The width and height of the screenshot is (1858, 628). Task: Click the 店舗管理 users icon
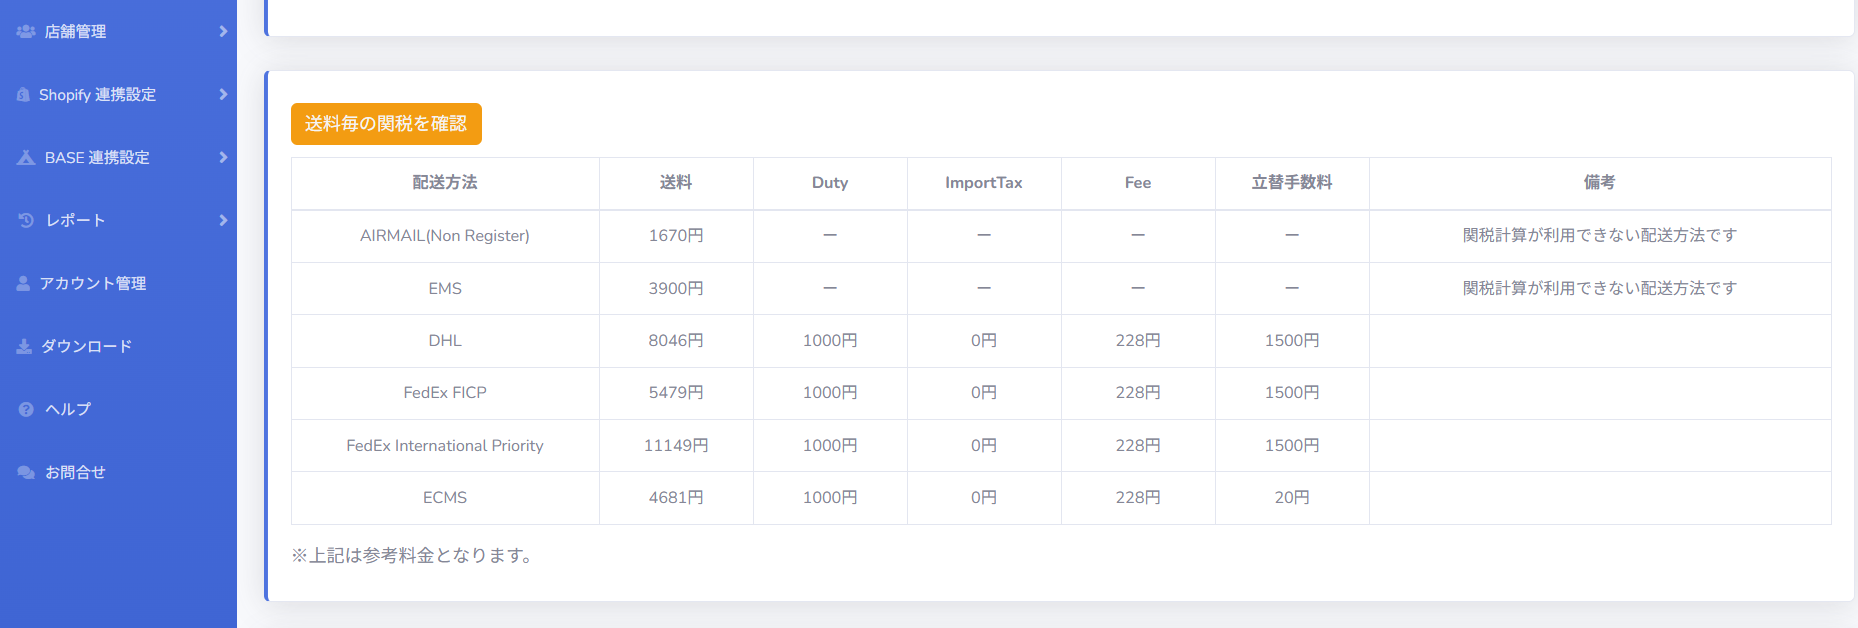(26, 32)
